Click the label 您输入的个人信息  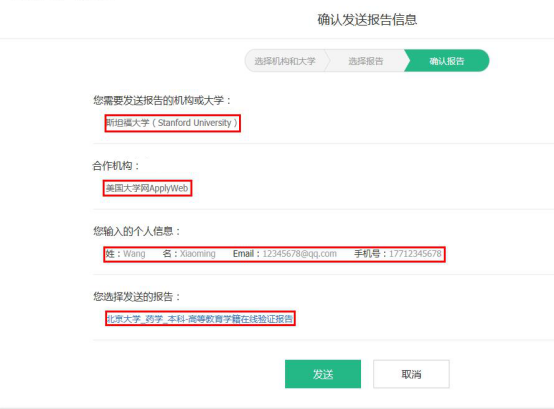coord(137,231)
